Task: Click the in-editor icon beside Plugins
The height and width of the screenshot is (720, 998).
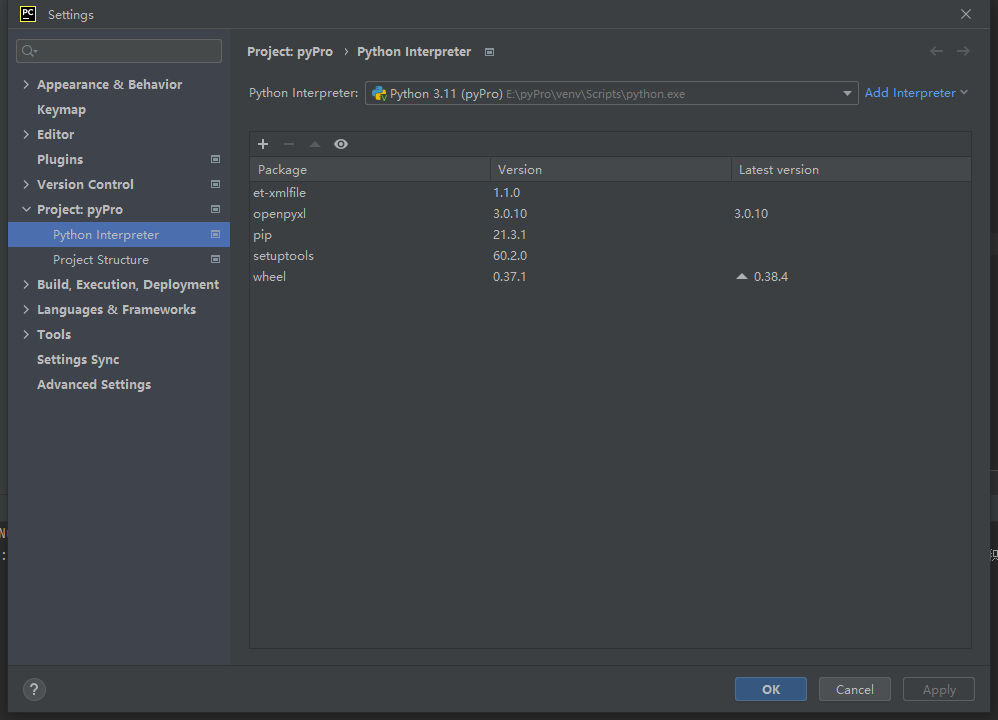Action: [x=214, y=159]
